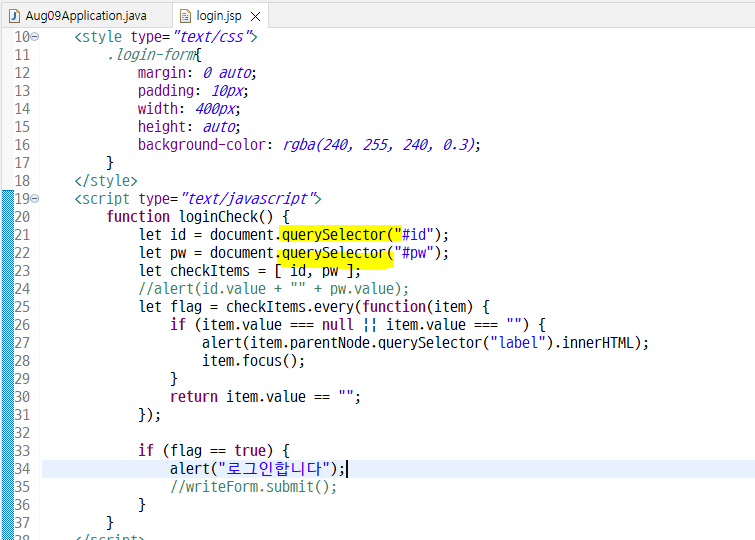Click 'margin' property on line 12
Image resolution: width=755 pixels, height=540 pixels.
(x=162, y=73)
